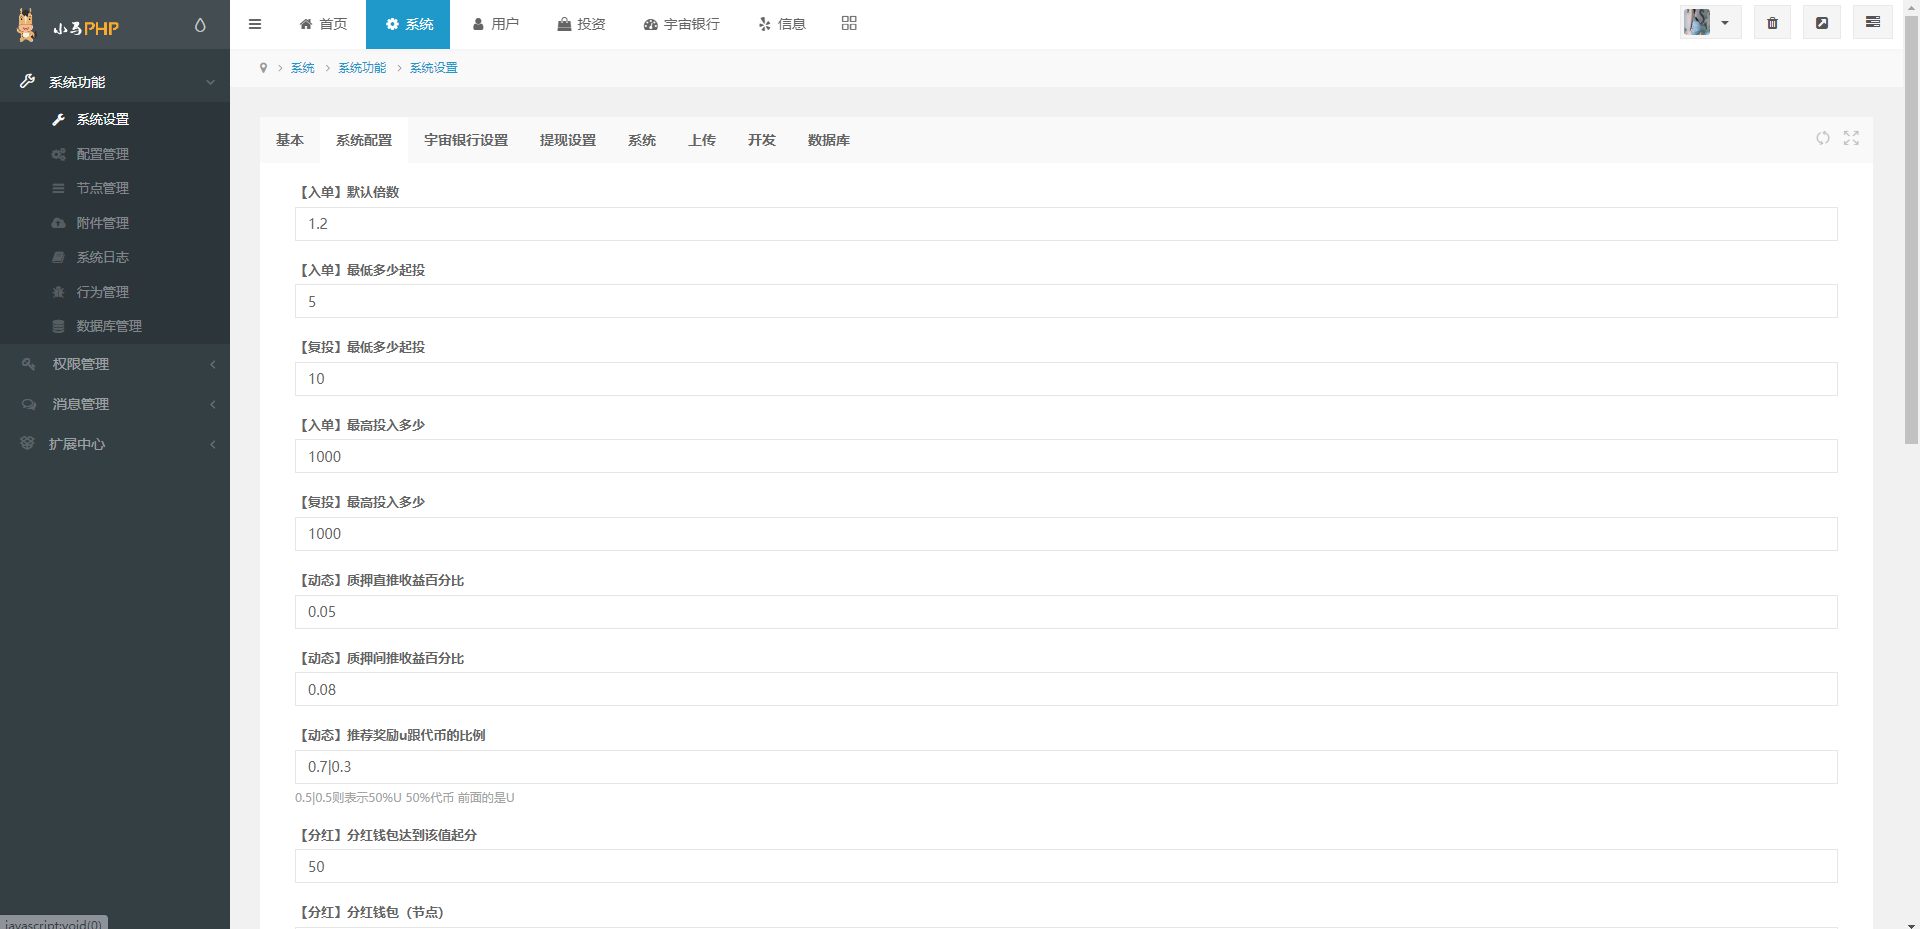Image resolution: width=1920 pixels, height=929 pixels.
Task: Go to 首页 in the top navigation
Action: (x=323, y=24)
